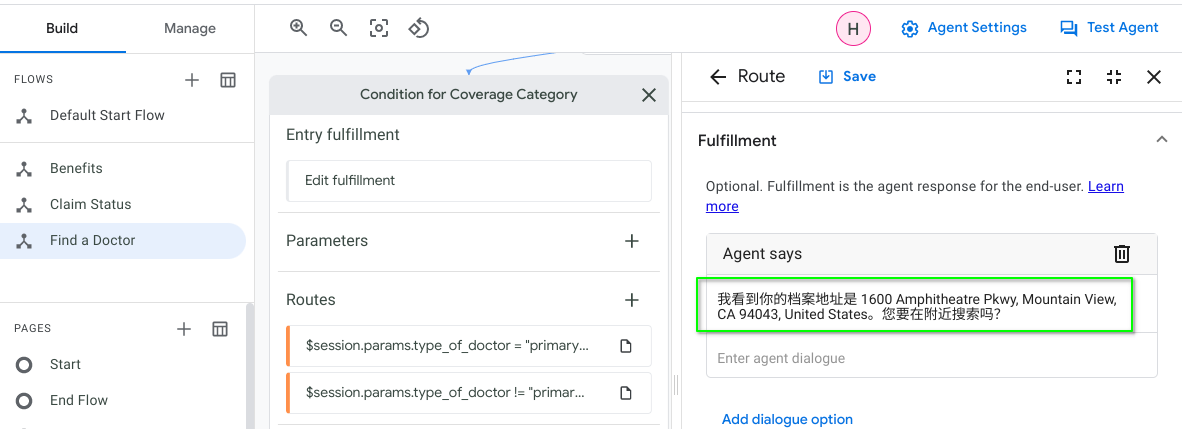Screen dimensions: 1182x429
Task: Go back from the Route panel
Action: coord(717,77)
